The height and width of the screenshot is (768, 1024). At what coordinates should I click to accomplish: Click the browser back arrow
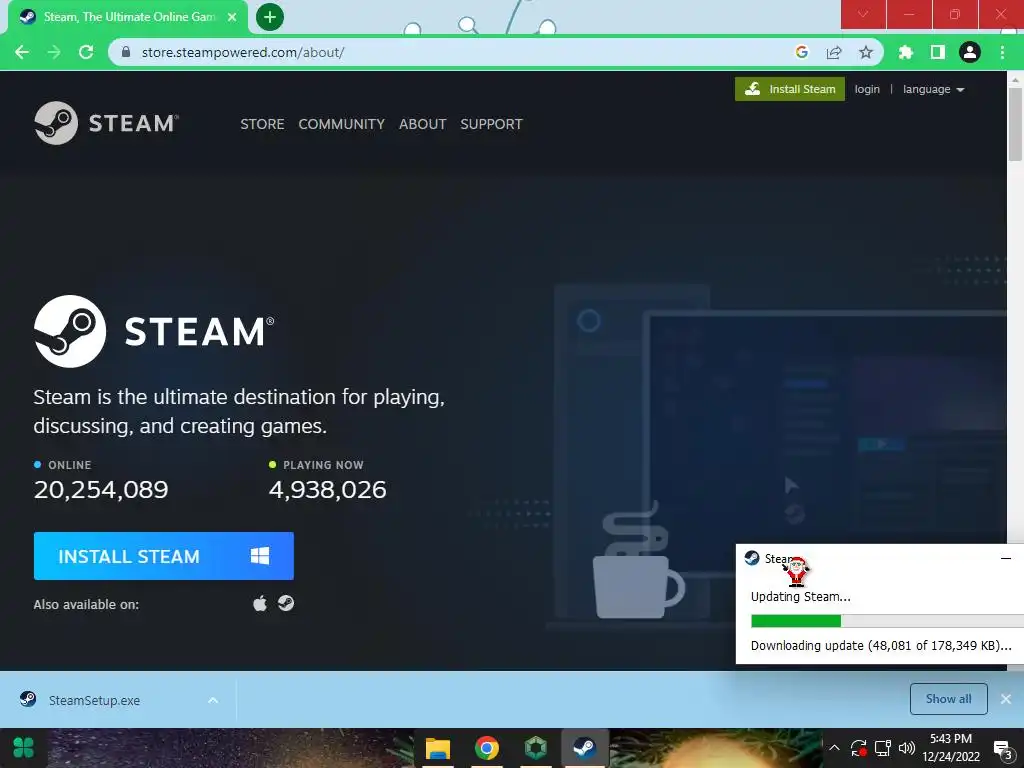click(22, 52)
